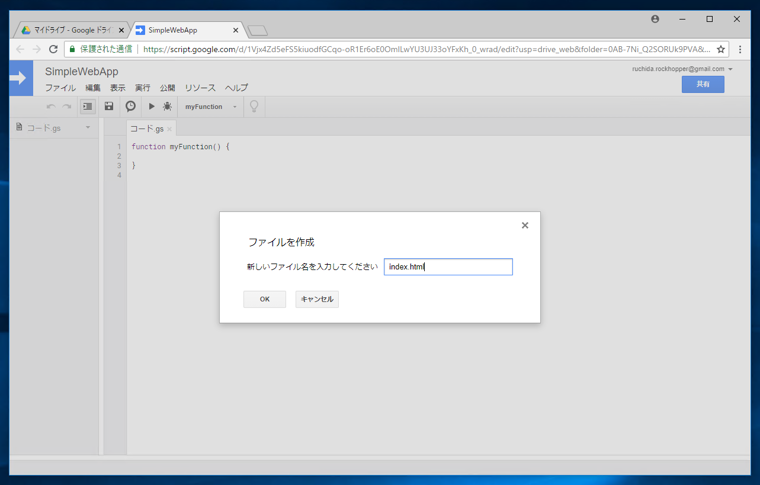Screen dimensions: 760x485
Task: Save the script with floppy disk icon
Action: 109,106
